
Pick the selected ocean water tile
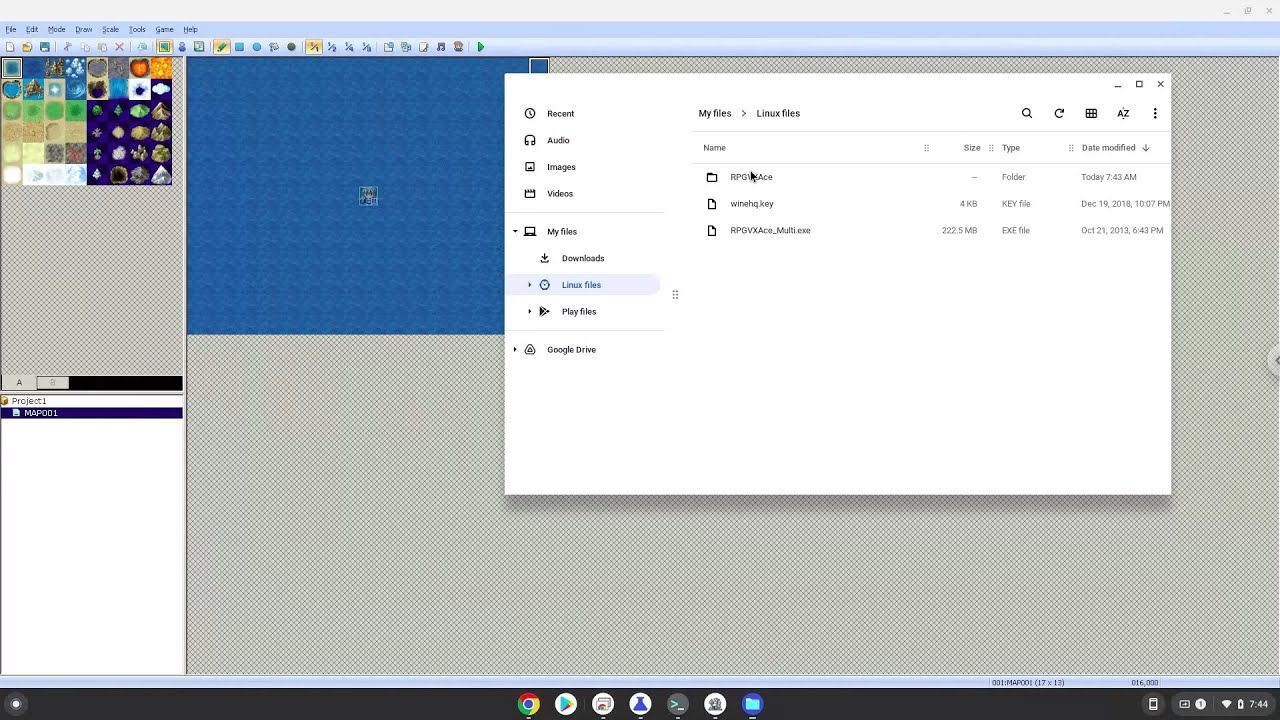coord(12,68)
